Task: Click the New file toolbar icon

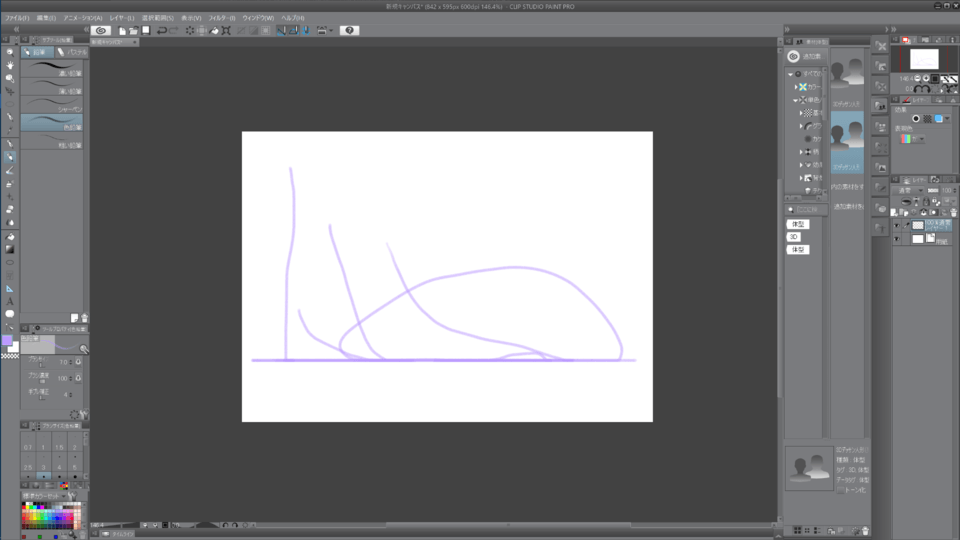Action: point(122,31)
